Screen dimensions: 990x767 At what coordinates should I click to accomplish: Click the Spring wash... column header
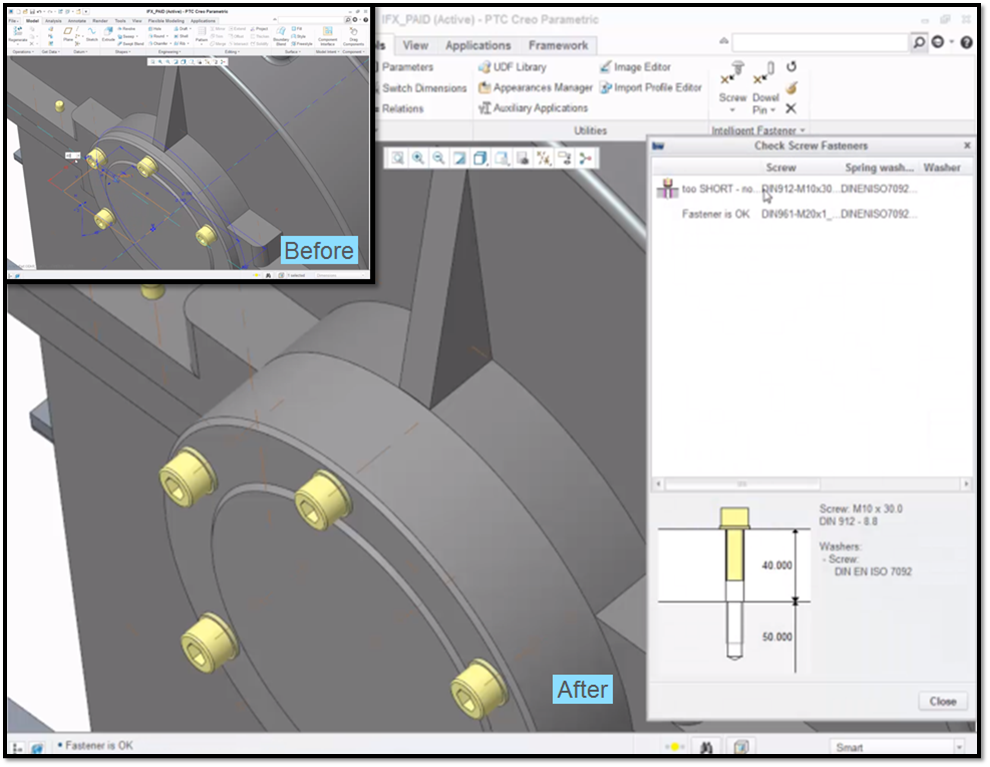880,167
